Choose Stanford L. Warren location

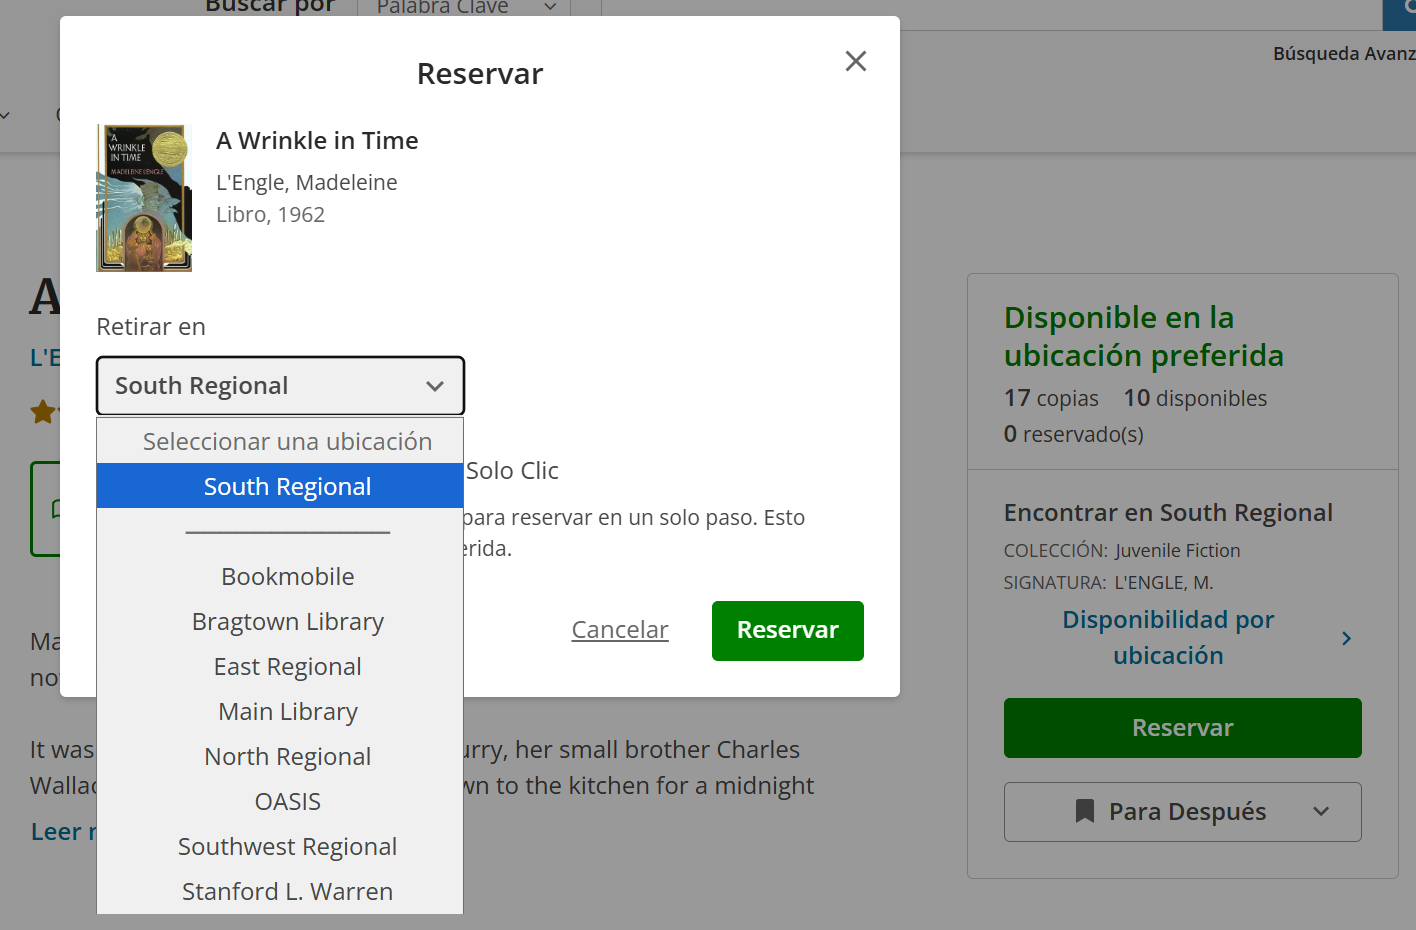(287, 892)
